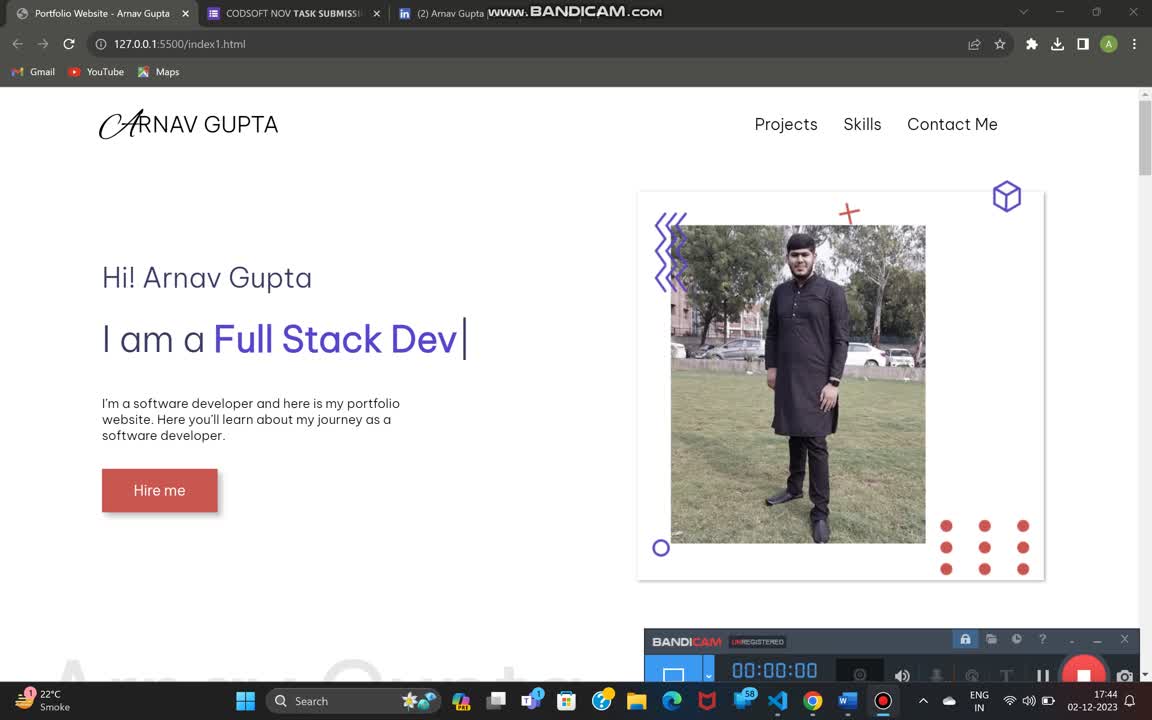Click the taskbar Search box
The image size is (1152, 720).
pyautogui.click(x=353, y=701)
